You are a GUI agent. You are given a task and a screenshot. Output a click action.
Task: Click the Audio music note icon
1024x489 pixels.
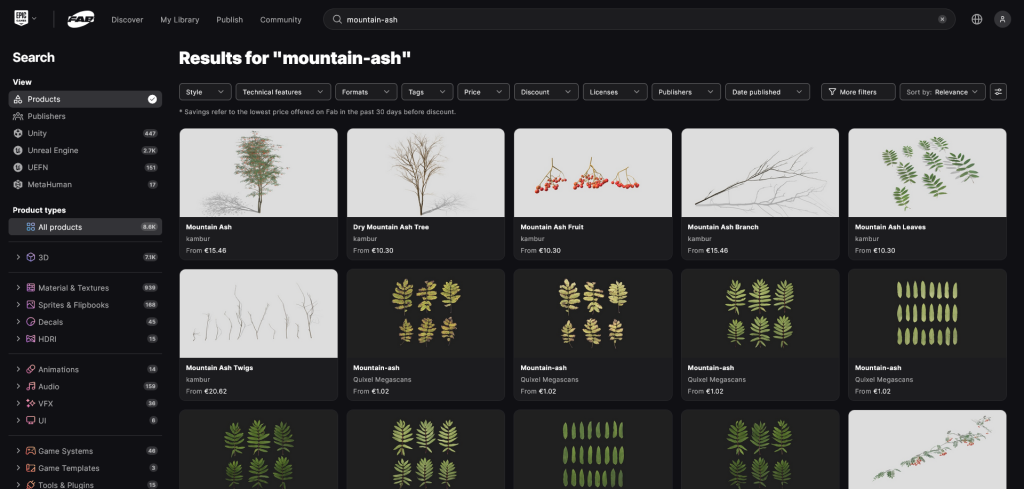pos(31,386)
